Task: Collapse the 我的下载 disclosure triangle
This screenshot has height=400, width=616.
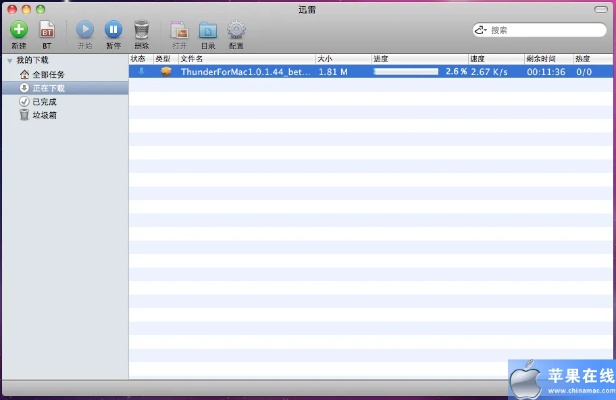Action: 10,61
